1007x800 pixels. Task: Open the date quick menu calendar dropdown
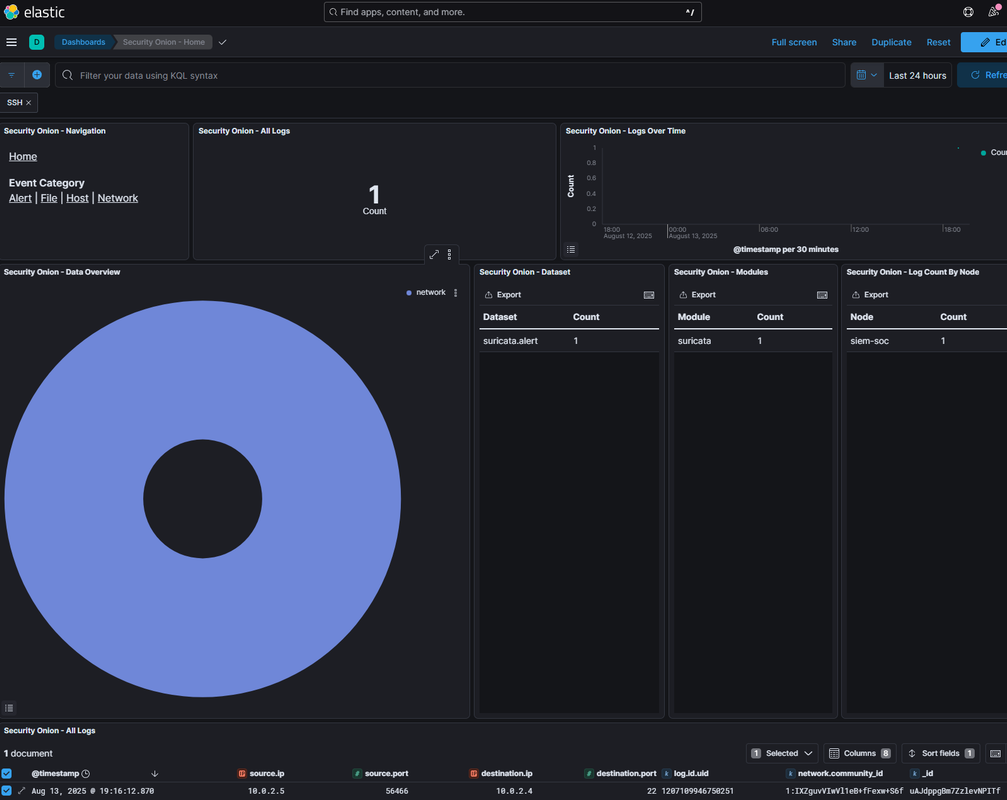(867, 75)
